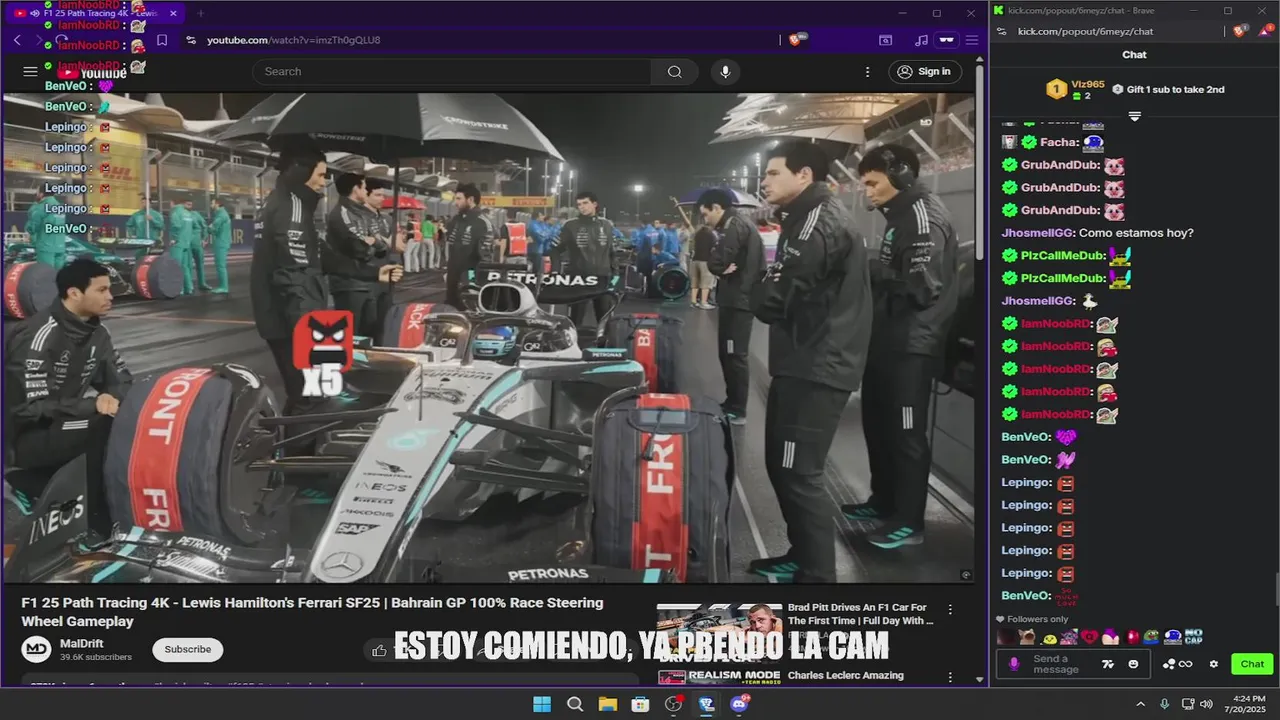Screen dimensions: 1280x720
Task: Click the video player corner overlay icon
Action: tap(965, 574)
